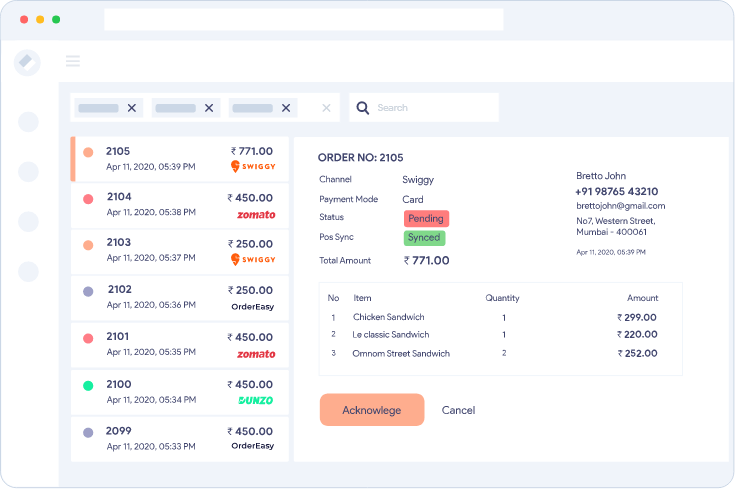Click the browser address bar

point(303,20)
